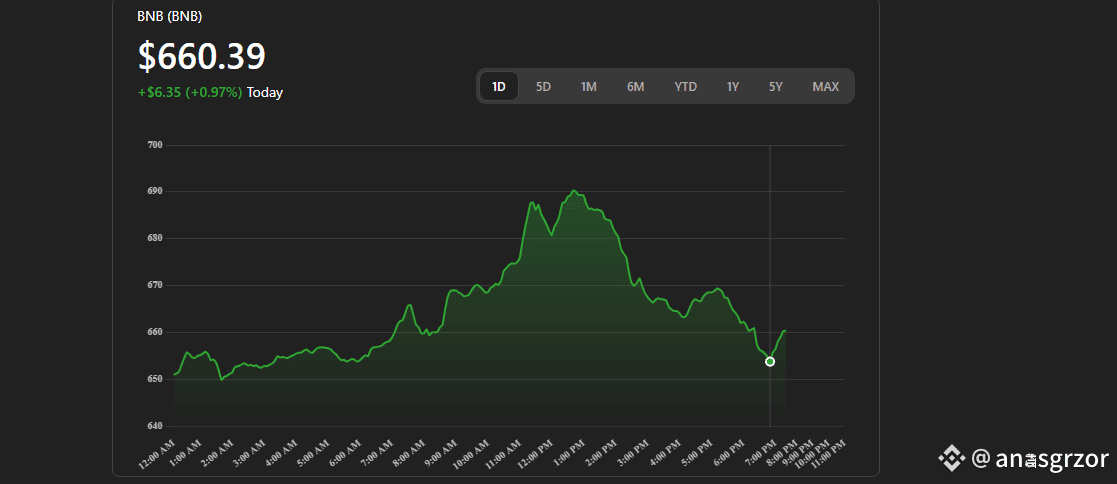Click the 650 y-axis label
This screenshot has height=484, width=1117.
[155, 379]
